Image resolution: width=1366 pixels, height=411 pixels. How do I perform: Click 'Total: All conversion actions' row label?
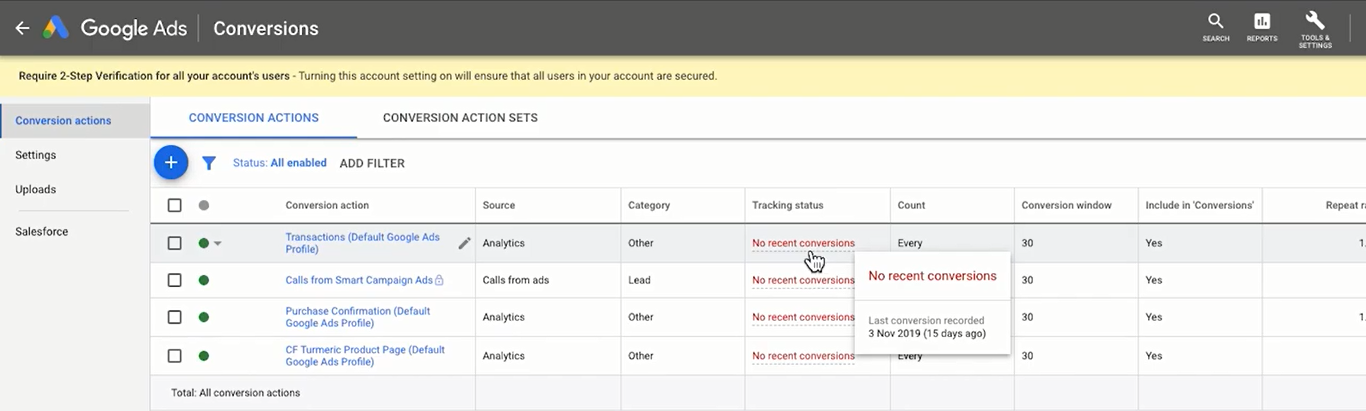pos(235,393)
